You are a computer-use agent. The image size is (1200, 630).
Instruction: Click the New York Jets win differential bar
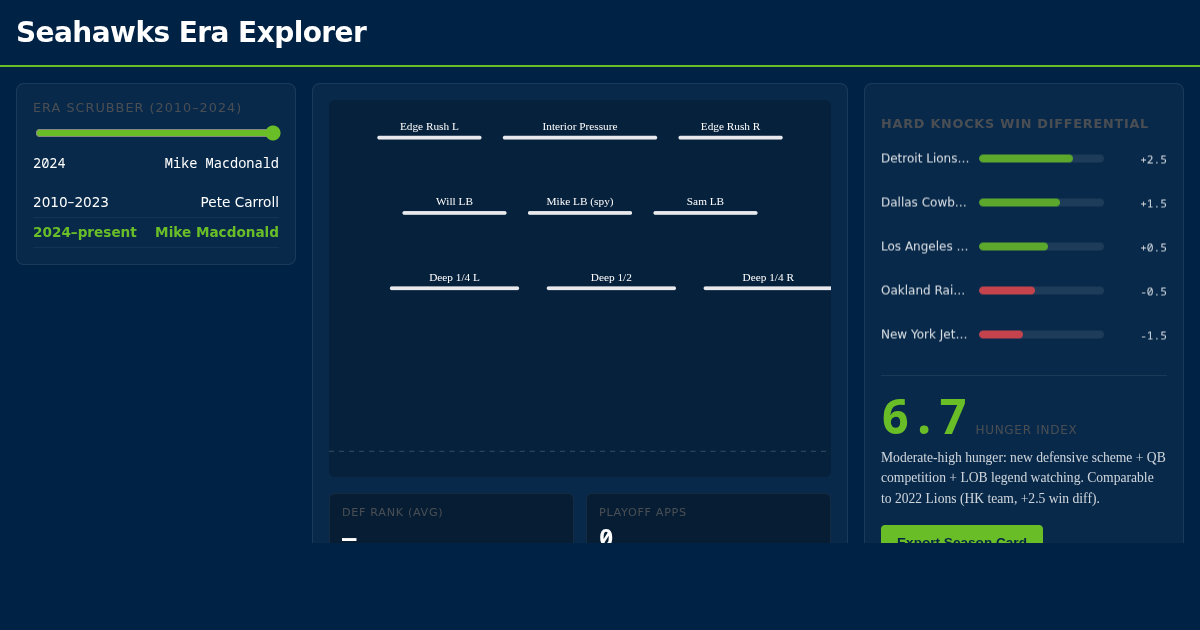tap(1041, 334)
